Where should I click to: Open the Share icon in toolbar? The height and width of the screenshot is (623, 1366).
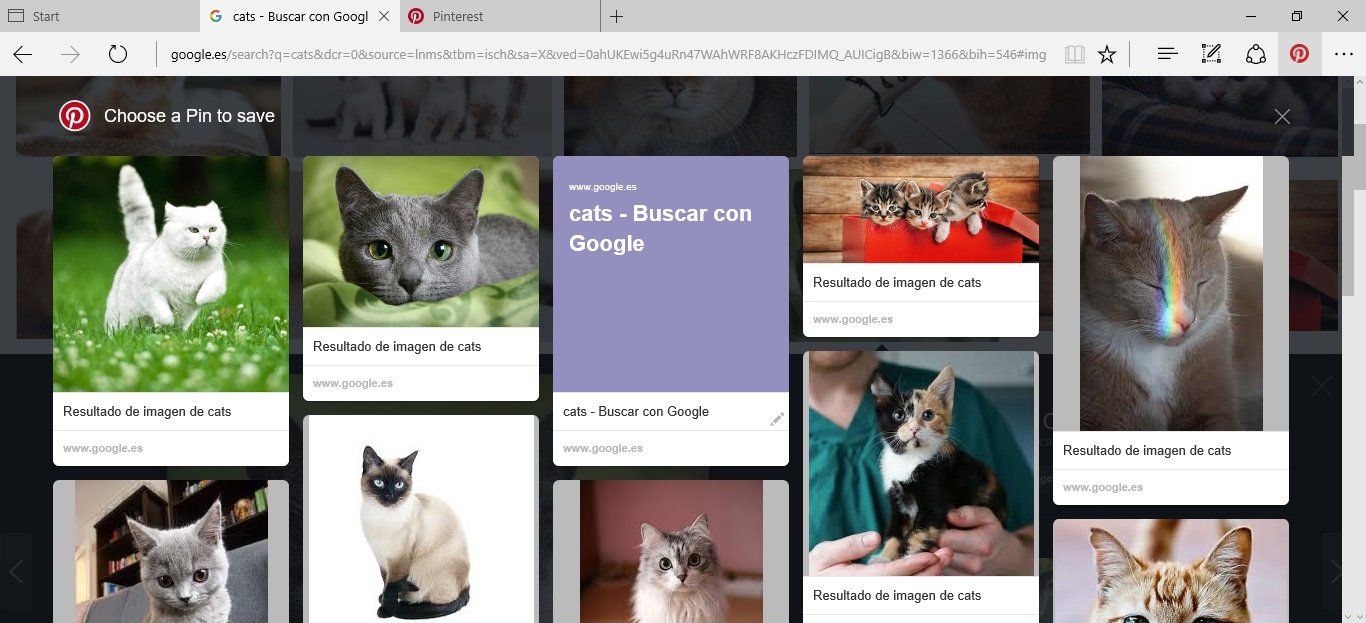tap(1256, 54)
